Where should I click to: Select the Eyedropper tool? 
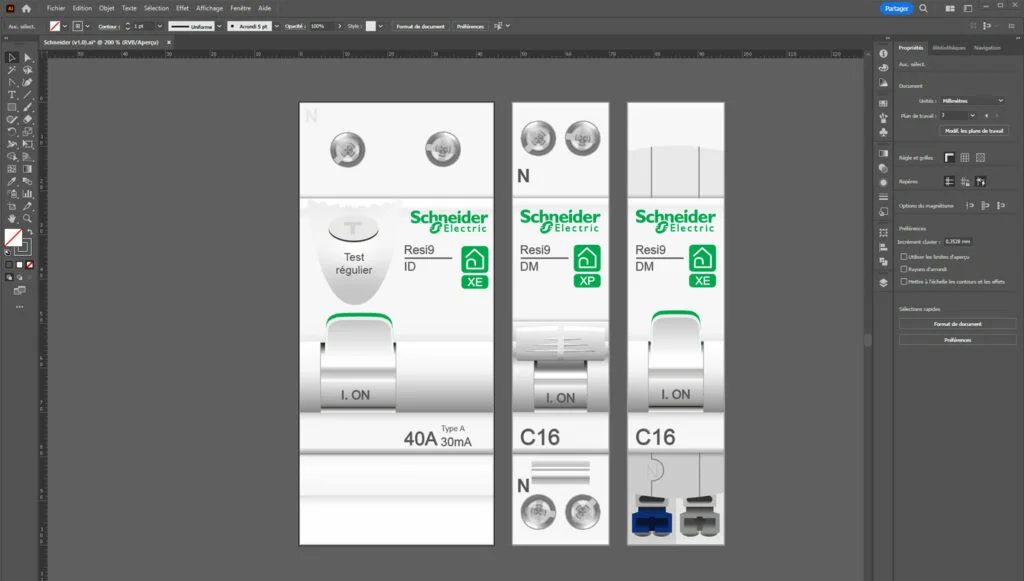(12, 181)
